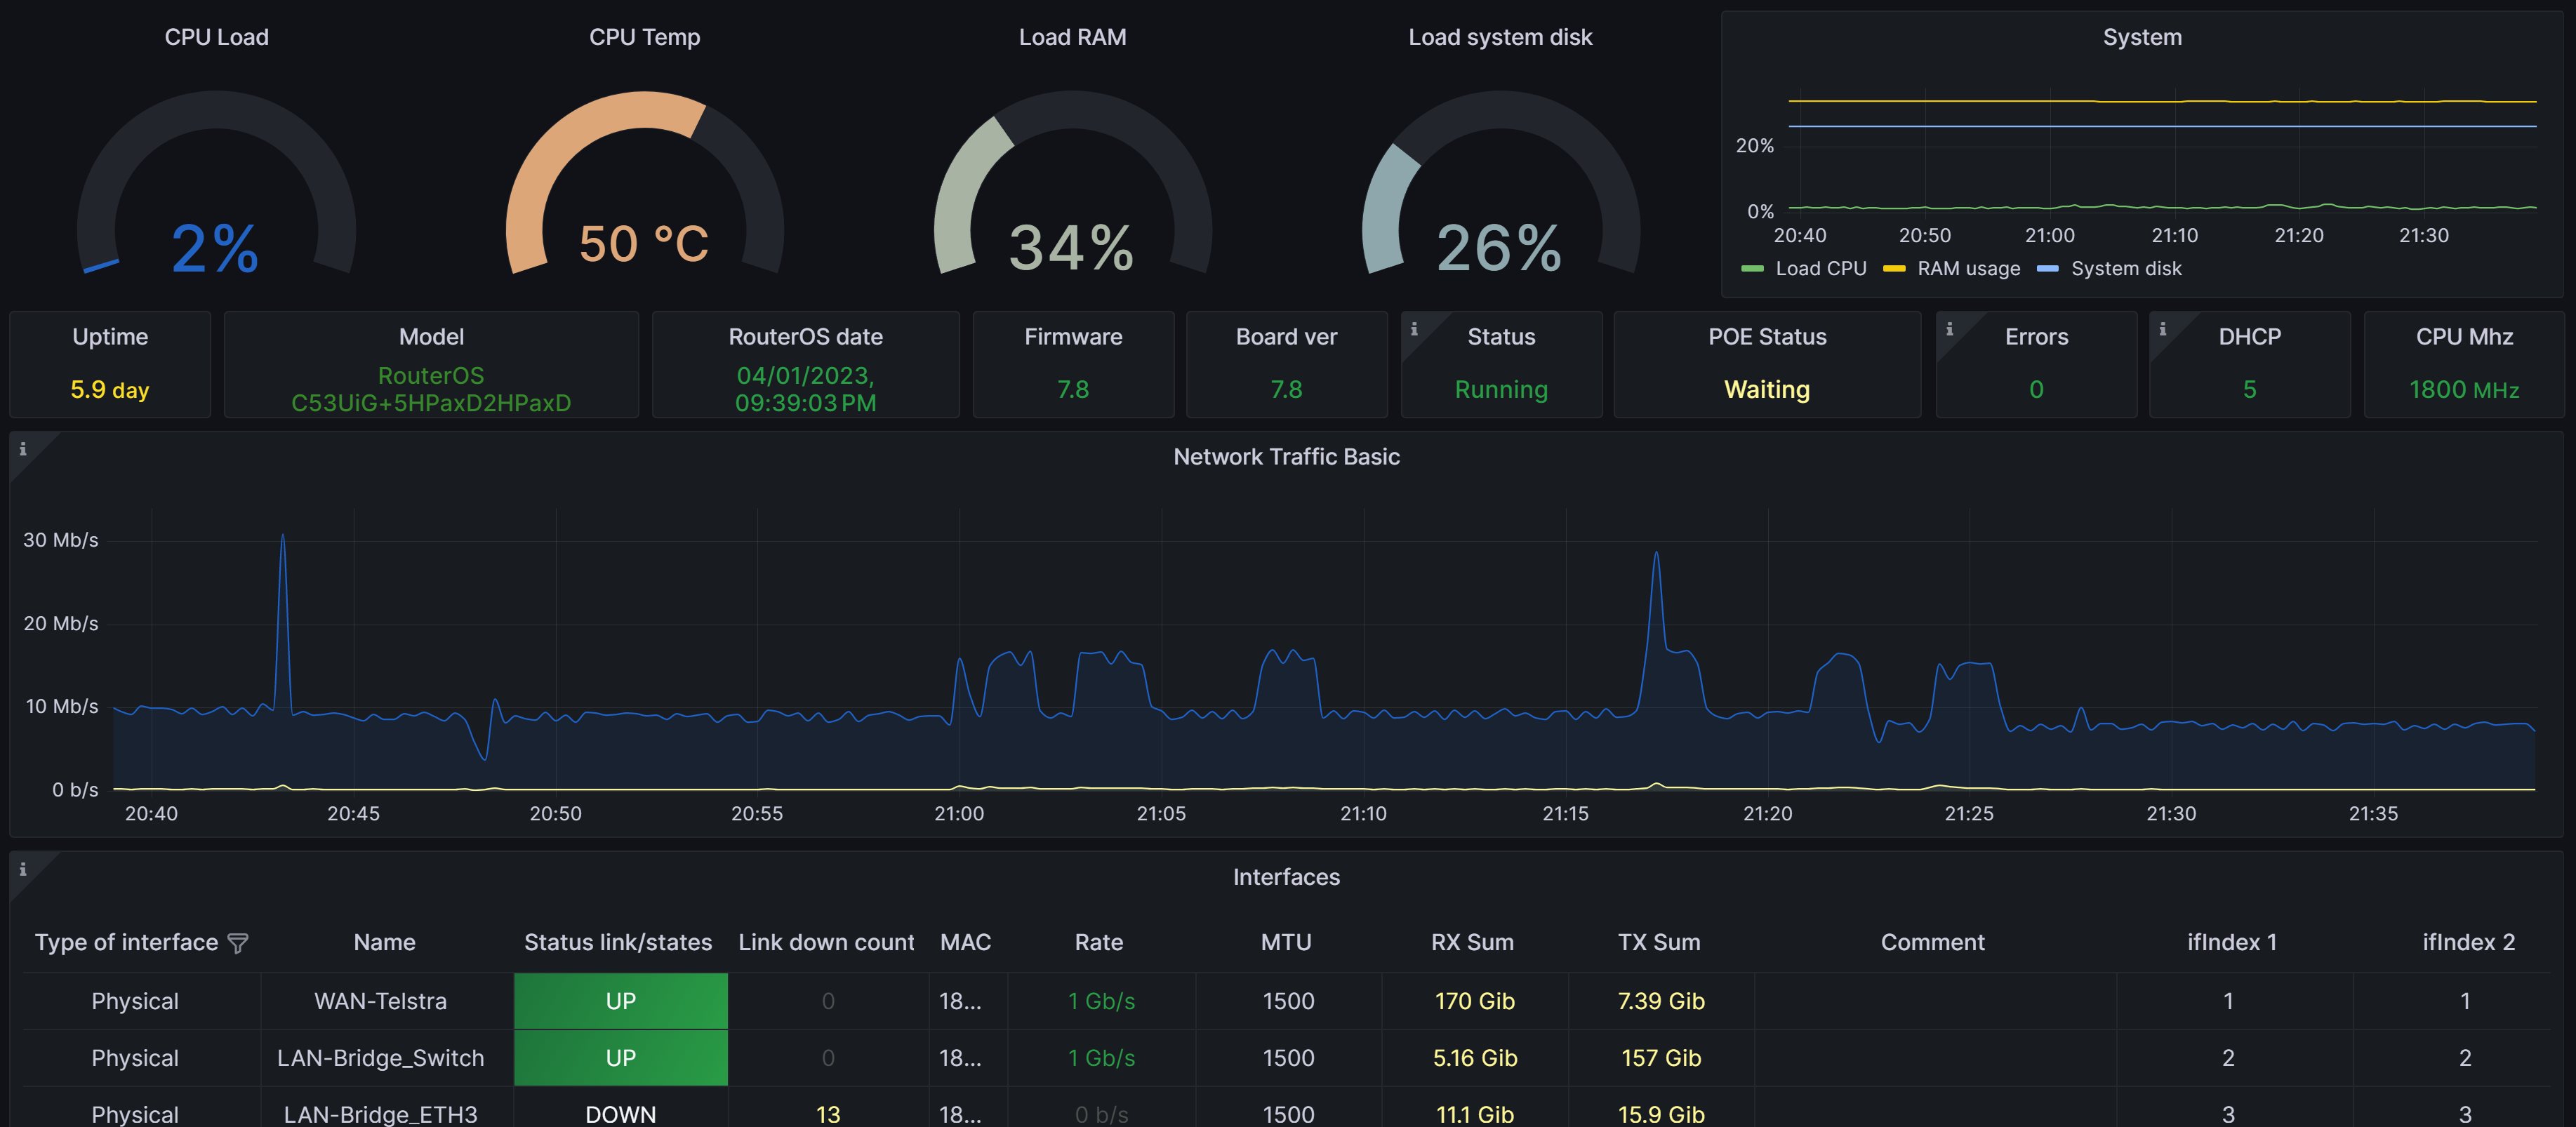The image size is (2576, 1127).
Task: Toggle RAM usage series in legend
Action: pyautogui.click(x=1968, y=268)
